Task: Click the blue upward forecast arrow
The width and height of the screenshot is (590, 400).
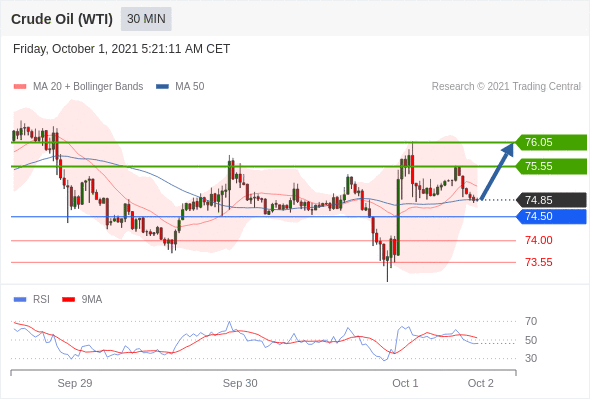Action: [x=497, y=171]
